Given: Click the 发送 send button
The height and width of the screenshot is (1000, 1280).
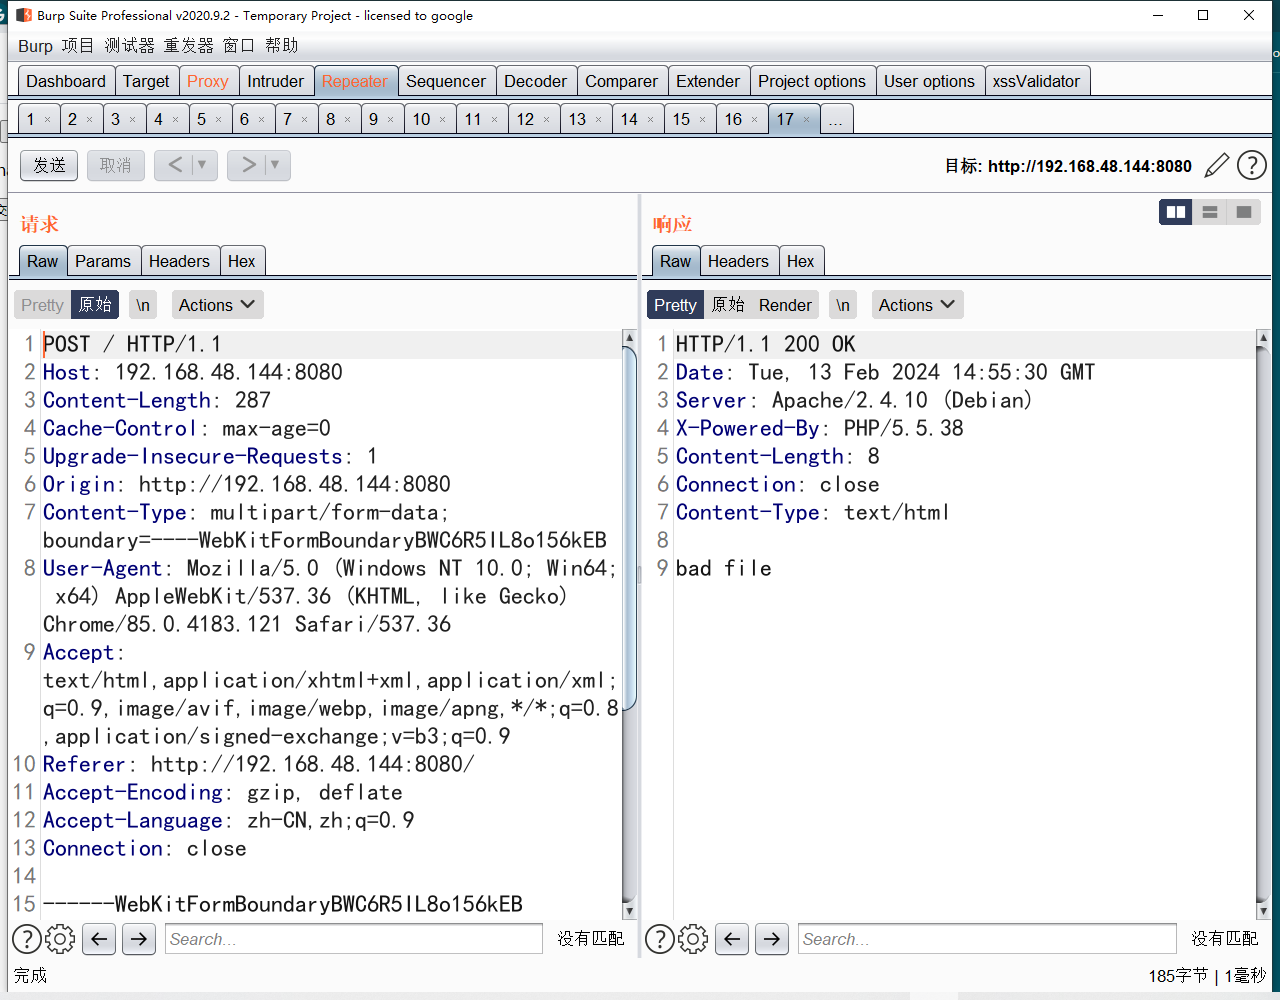Looking at the screenshot, I should click(x=49, y=165).
